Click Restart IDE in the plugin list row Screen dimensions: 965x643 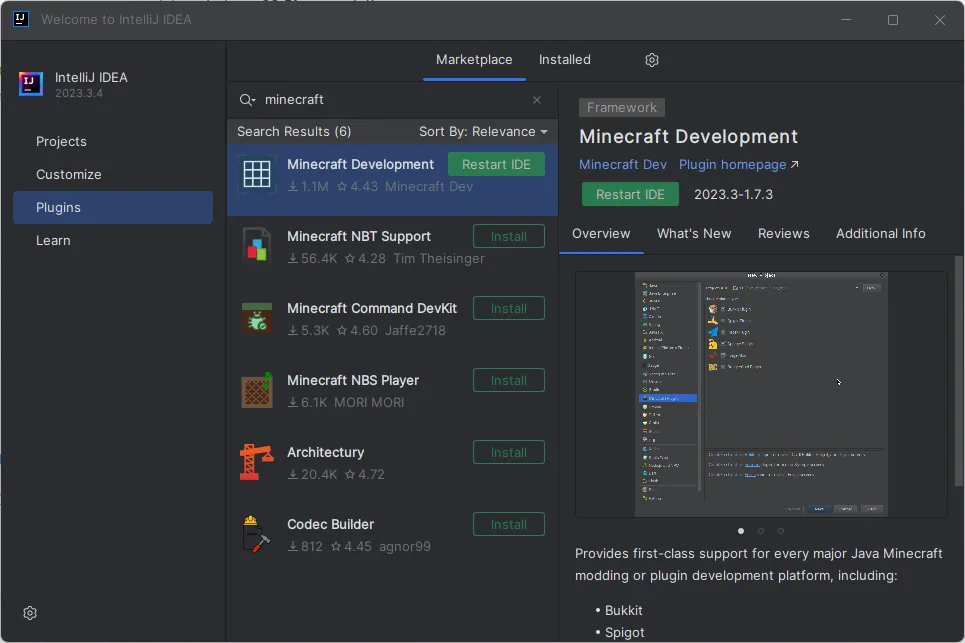(x=496, y=164)
